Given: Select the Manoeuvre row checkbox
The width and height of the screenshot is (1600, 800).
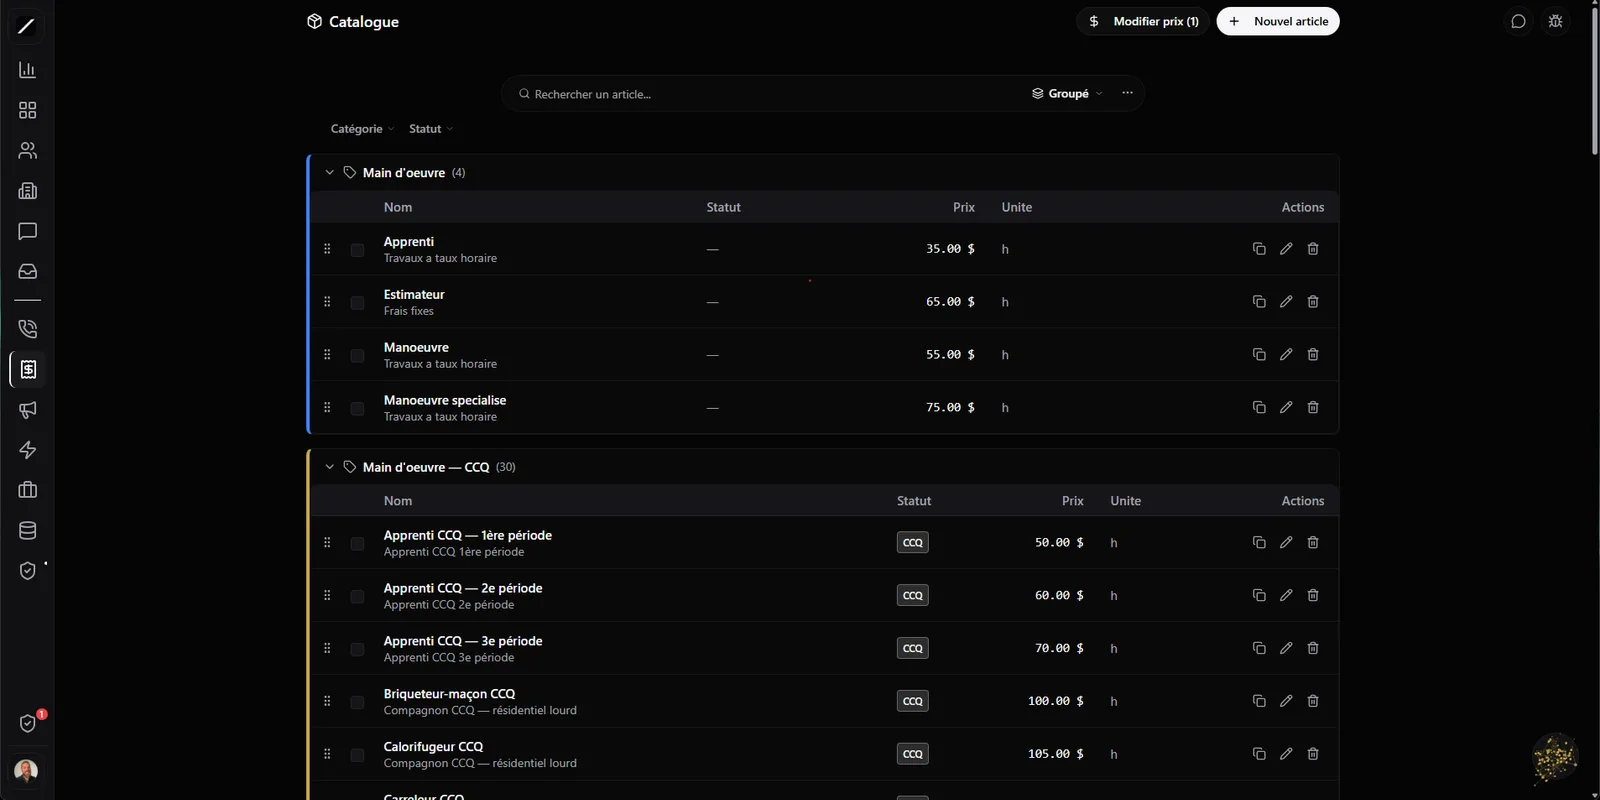Looking at the screenshot, I should coord(357,356).
